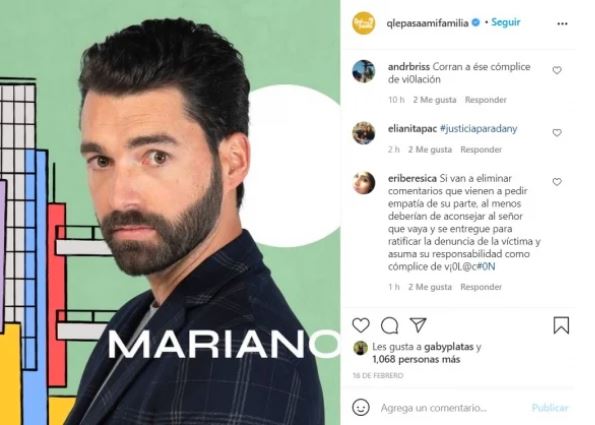Reply to elianitapac comment

tap(481, 150)
